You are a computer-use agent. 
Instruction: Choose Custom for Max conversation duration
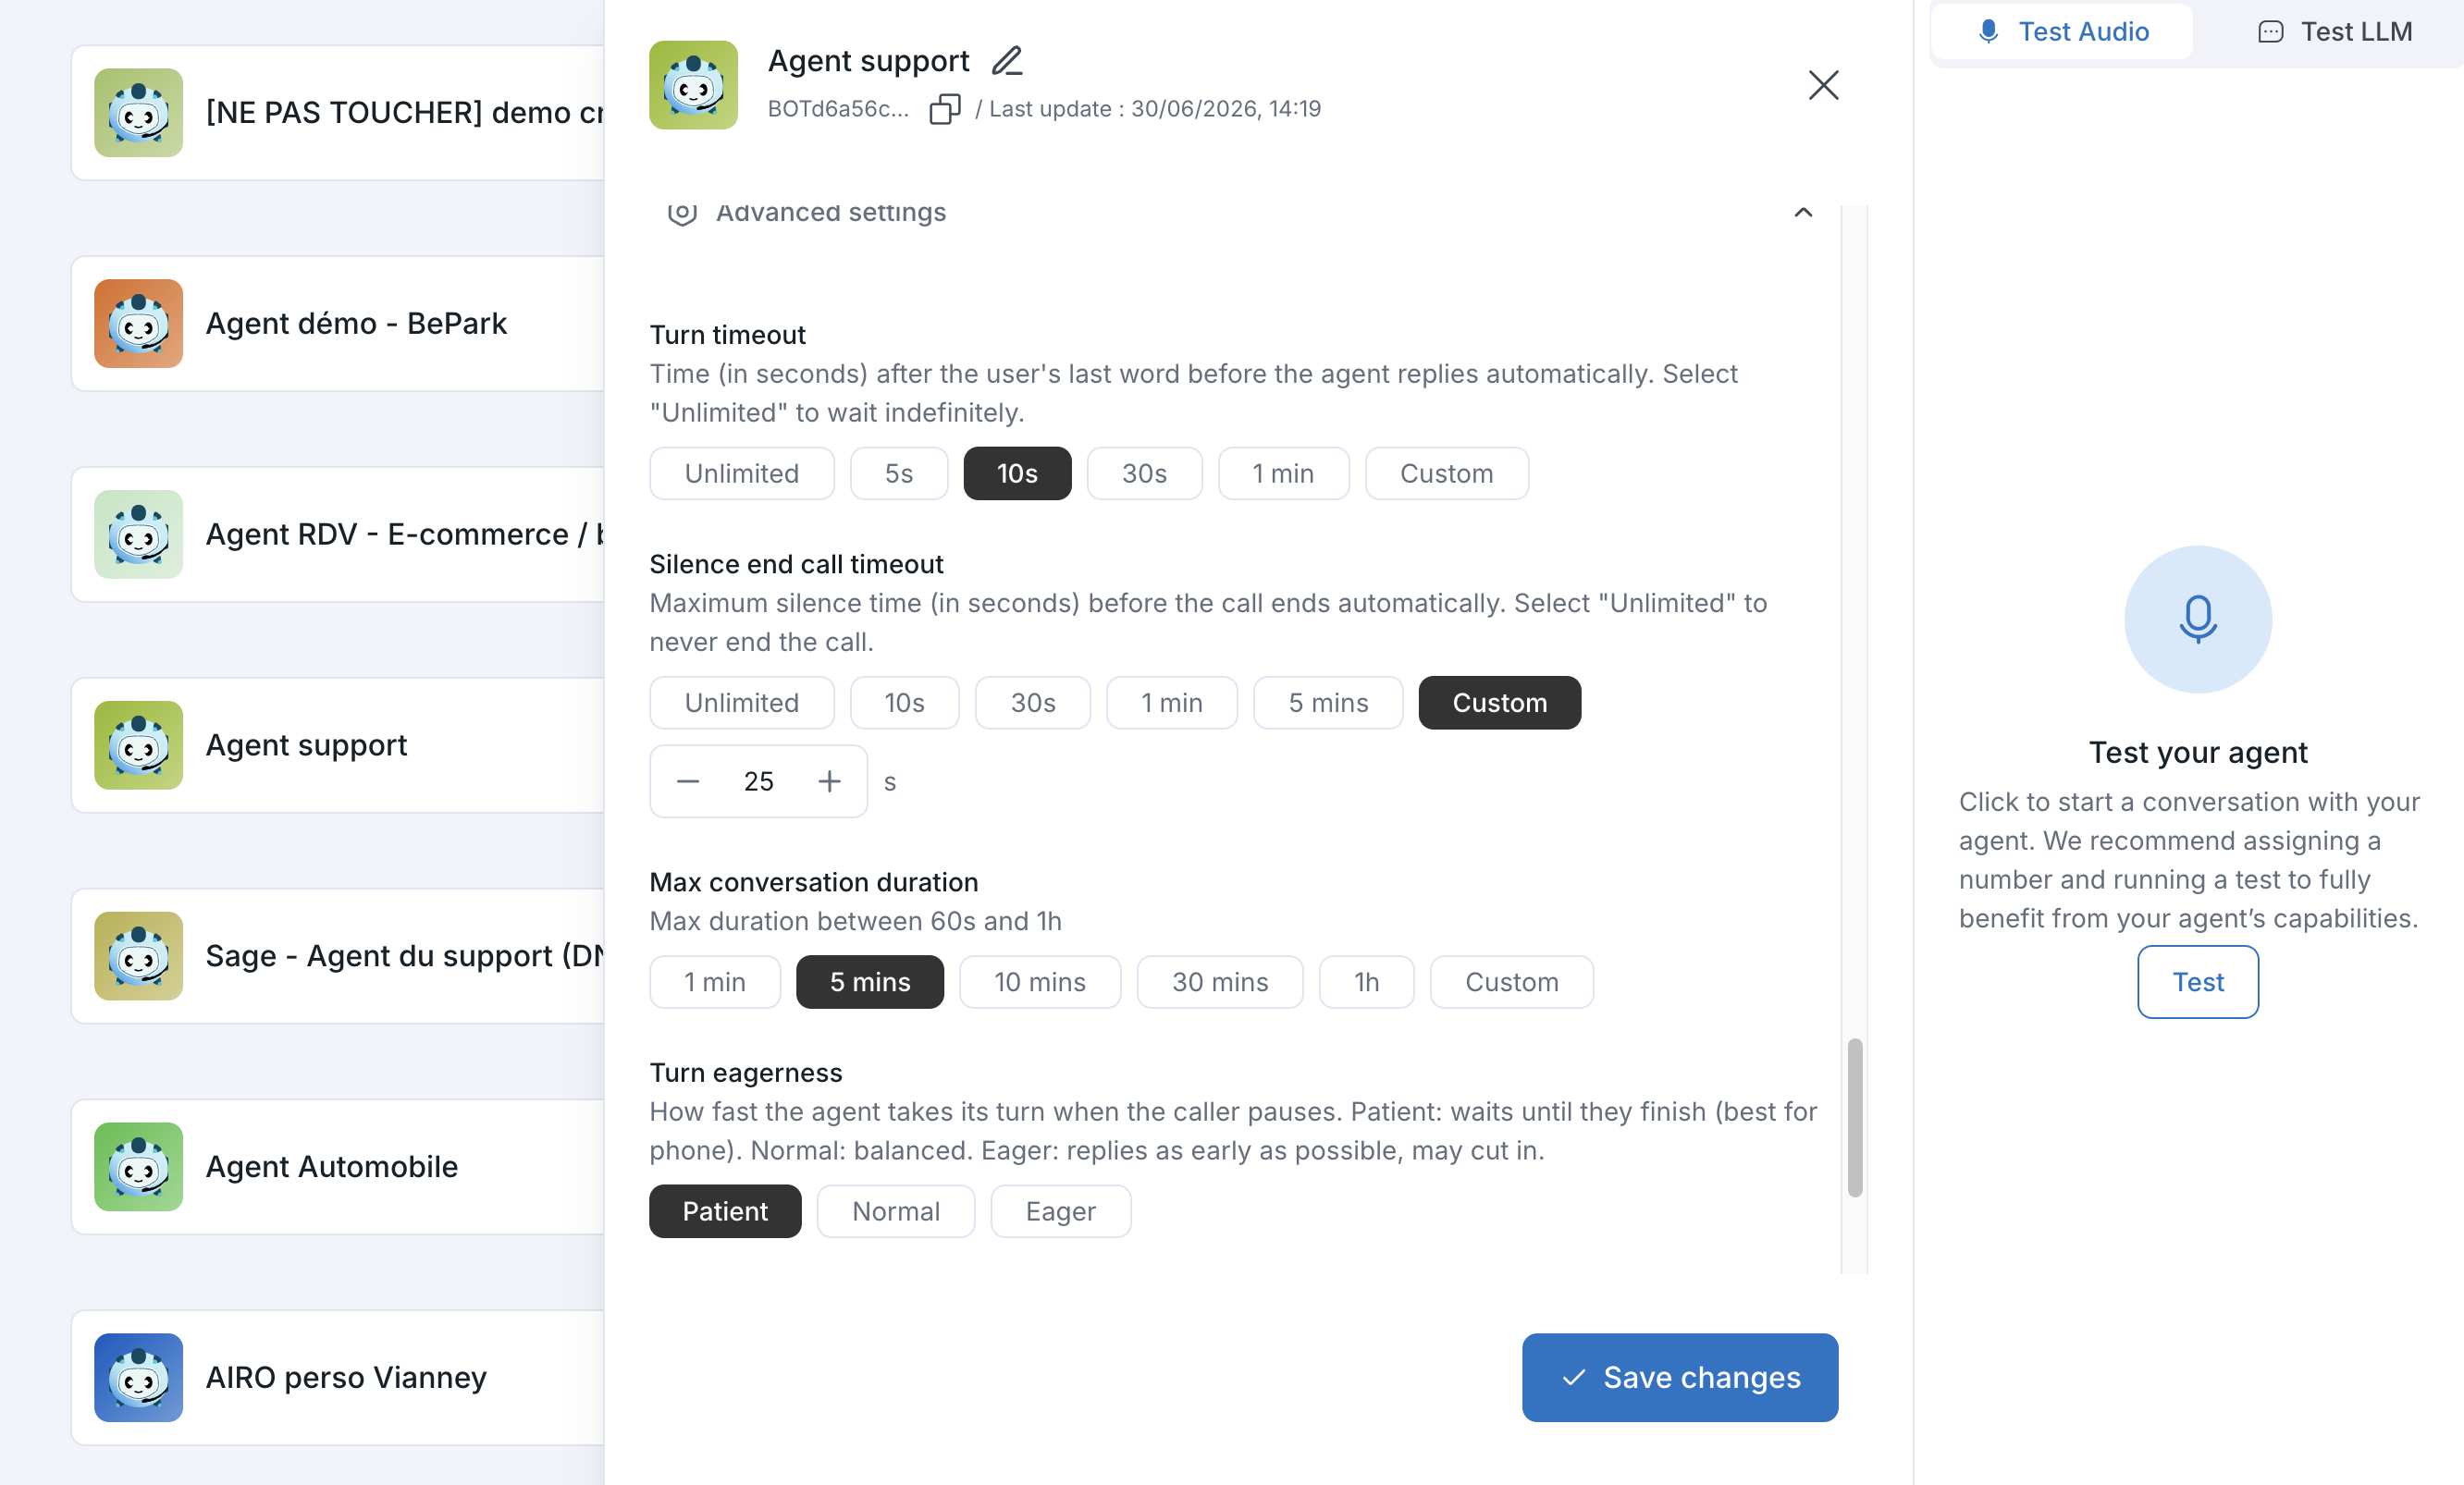tap(1511, 981)
